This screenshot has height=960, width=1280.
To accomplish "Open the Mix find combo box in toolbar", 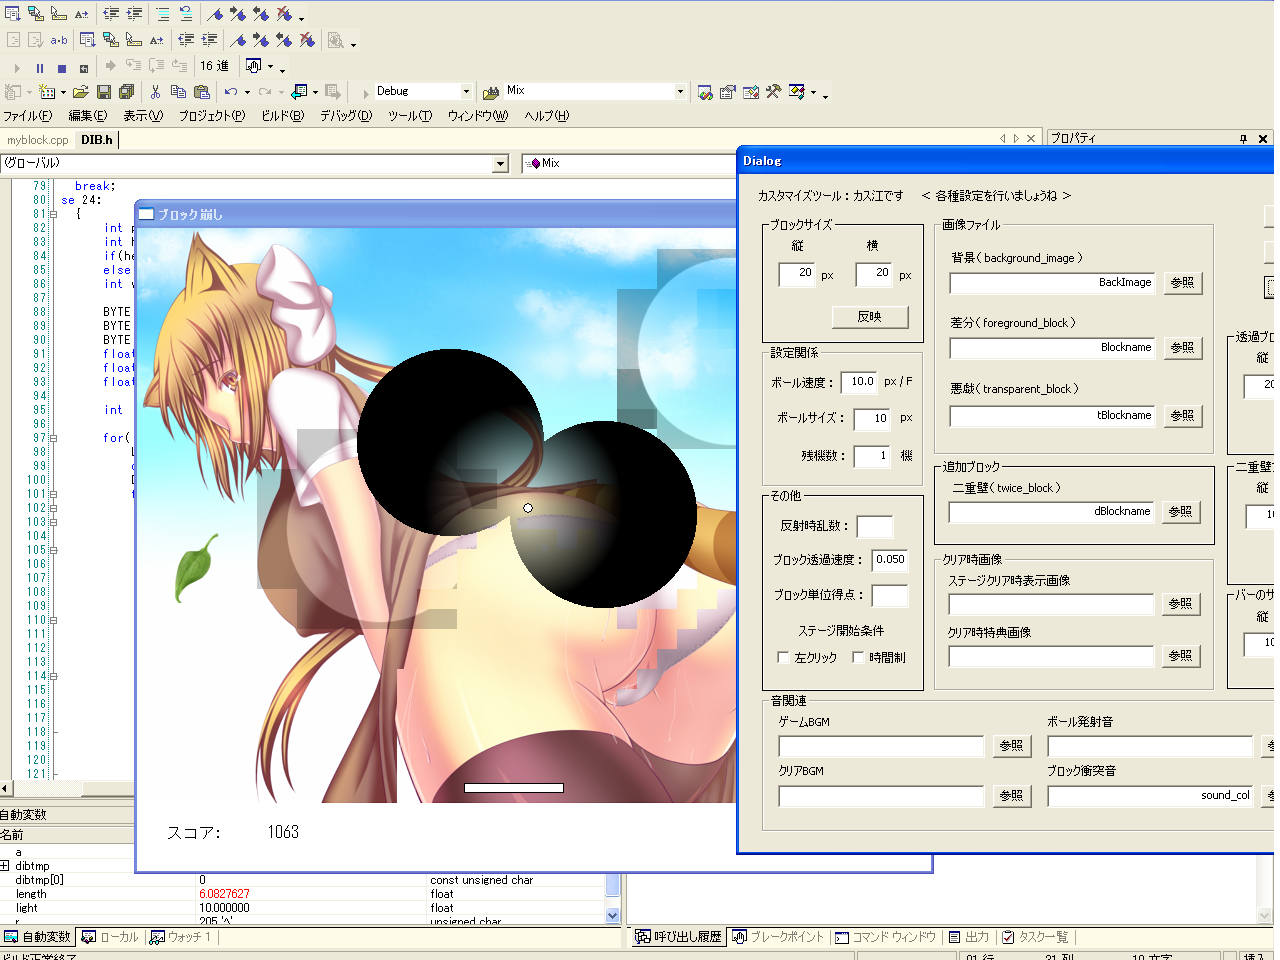I will pyautogui.click(x=680, y=91).
